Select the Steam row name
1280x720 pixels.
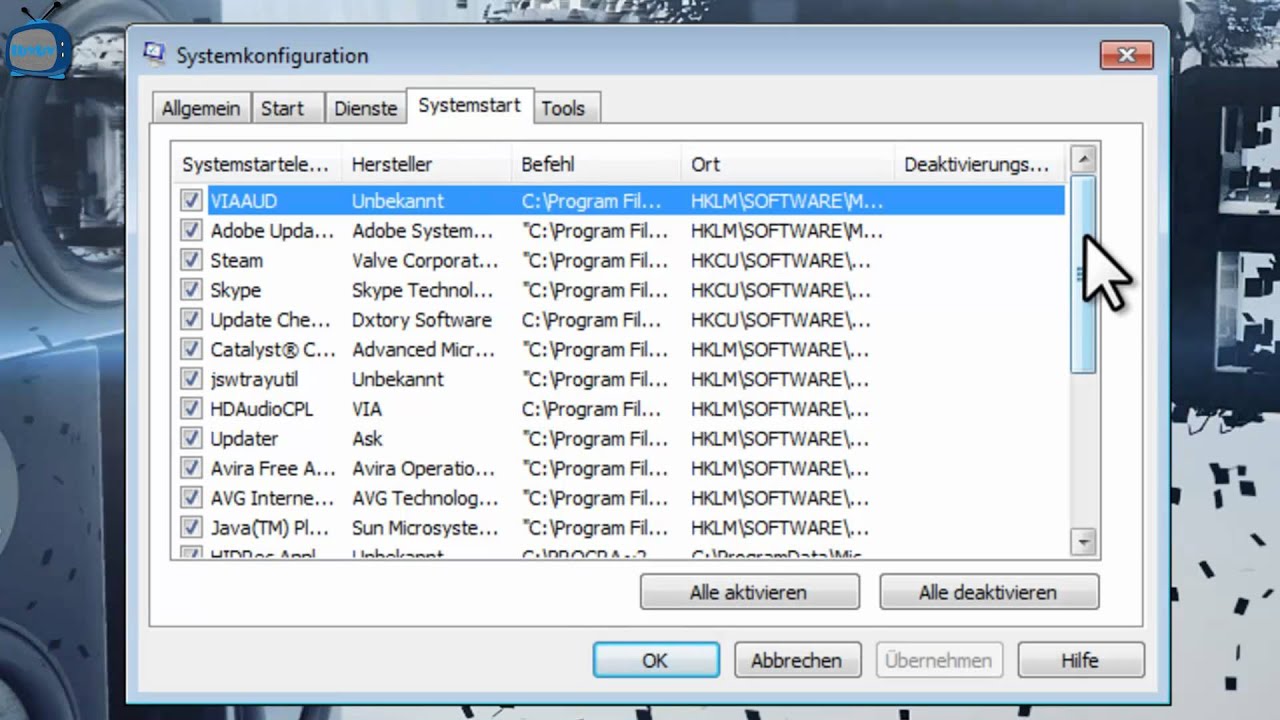[237, 260]
